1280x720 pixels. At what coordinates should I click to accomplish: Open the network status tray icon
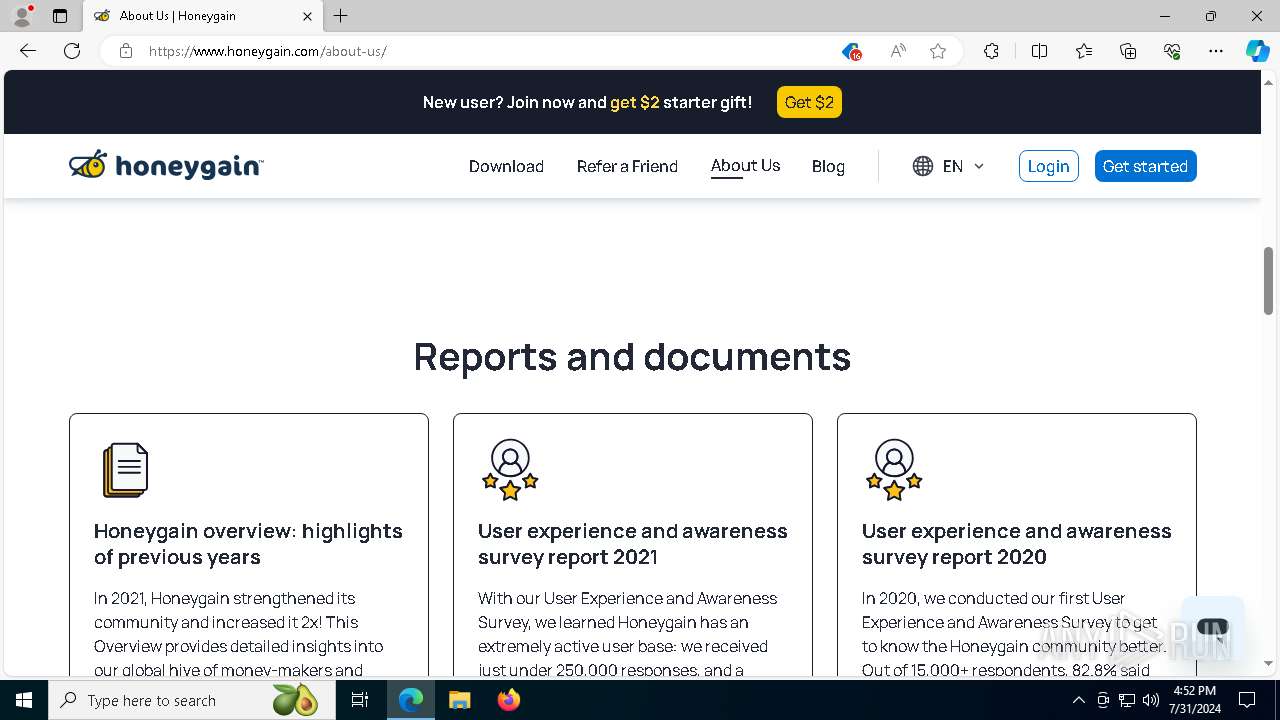coord(1127,700)
